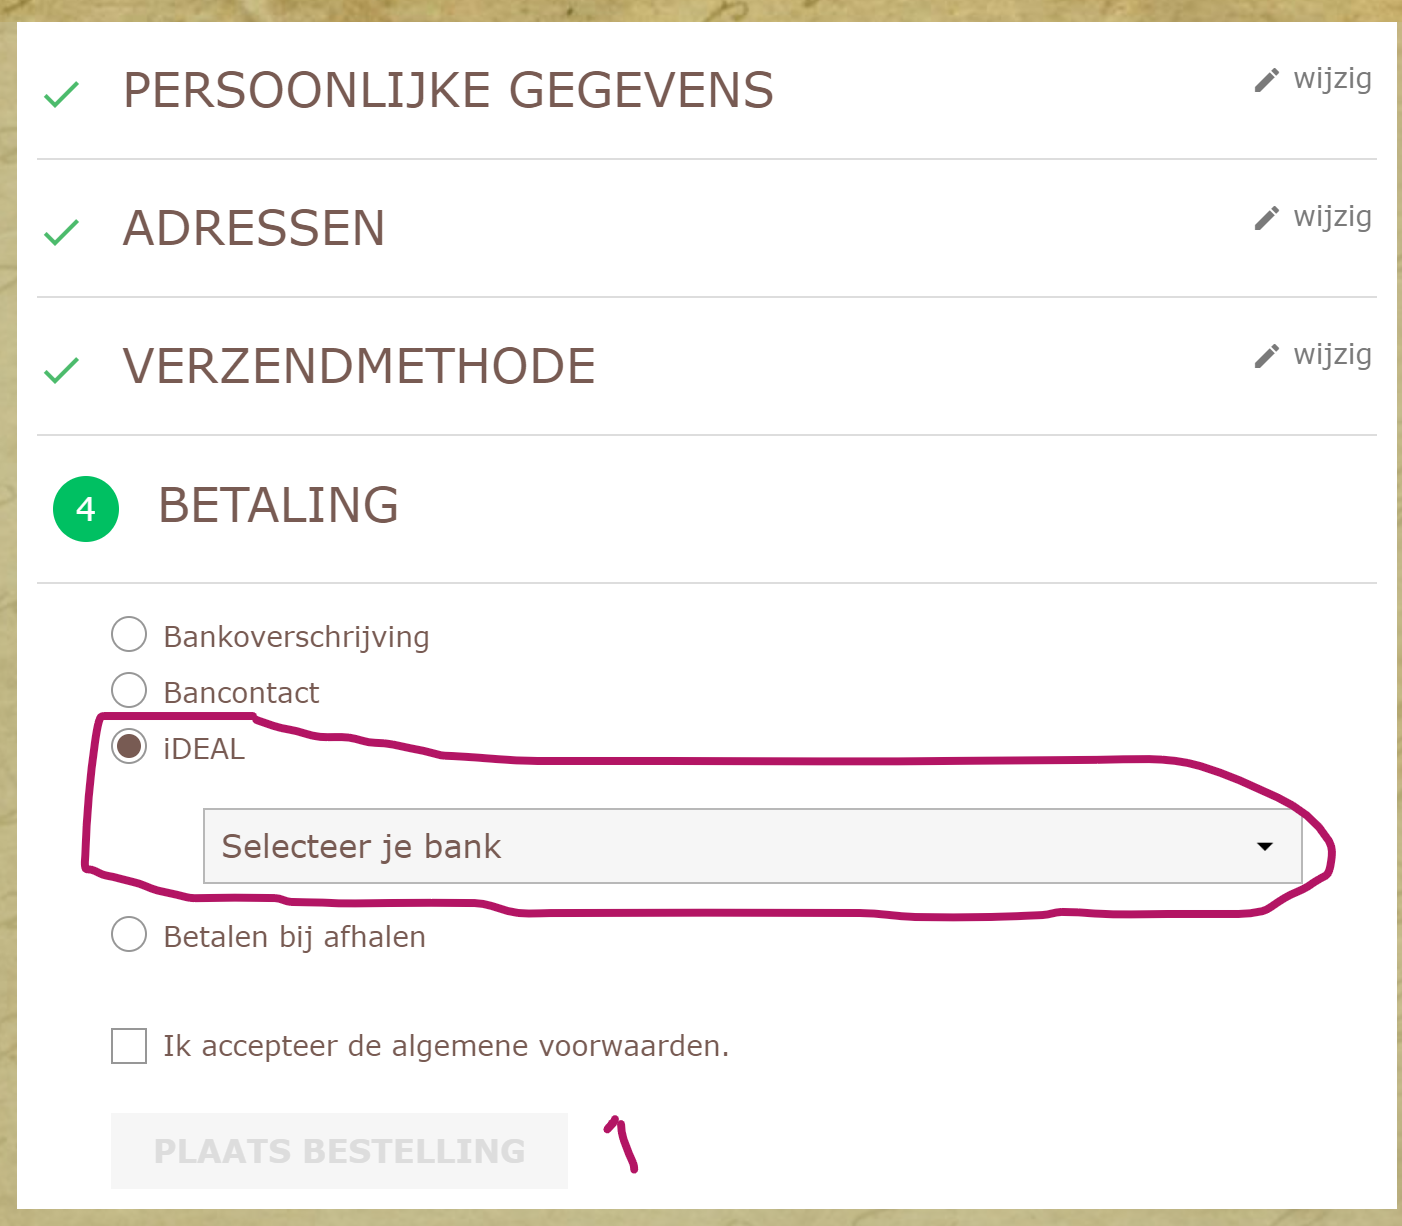Click the Plaats Bestelling button
Viewport: 1402px width, 1226px height.
tap(339, 1151)
